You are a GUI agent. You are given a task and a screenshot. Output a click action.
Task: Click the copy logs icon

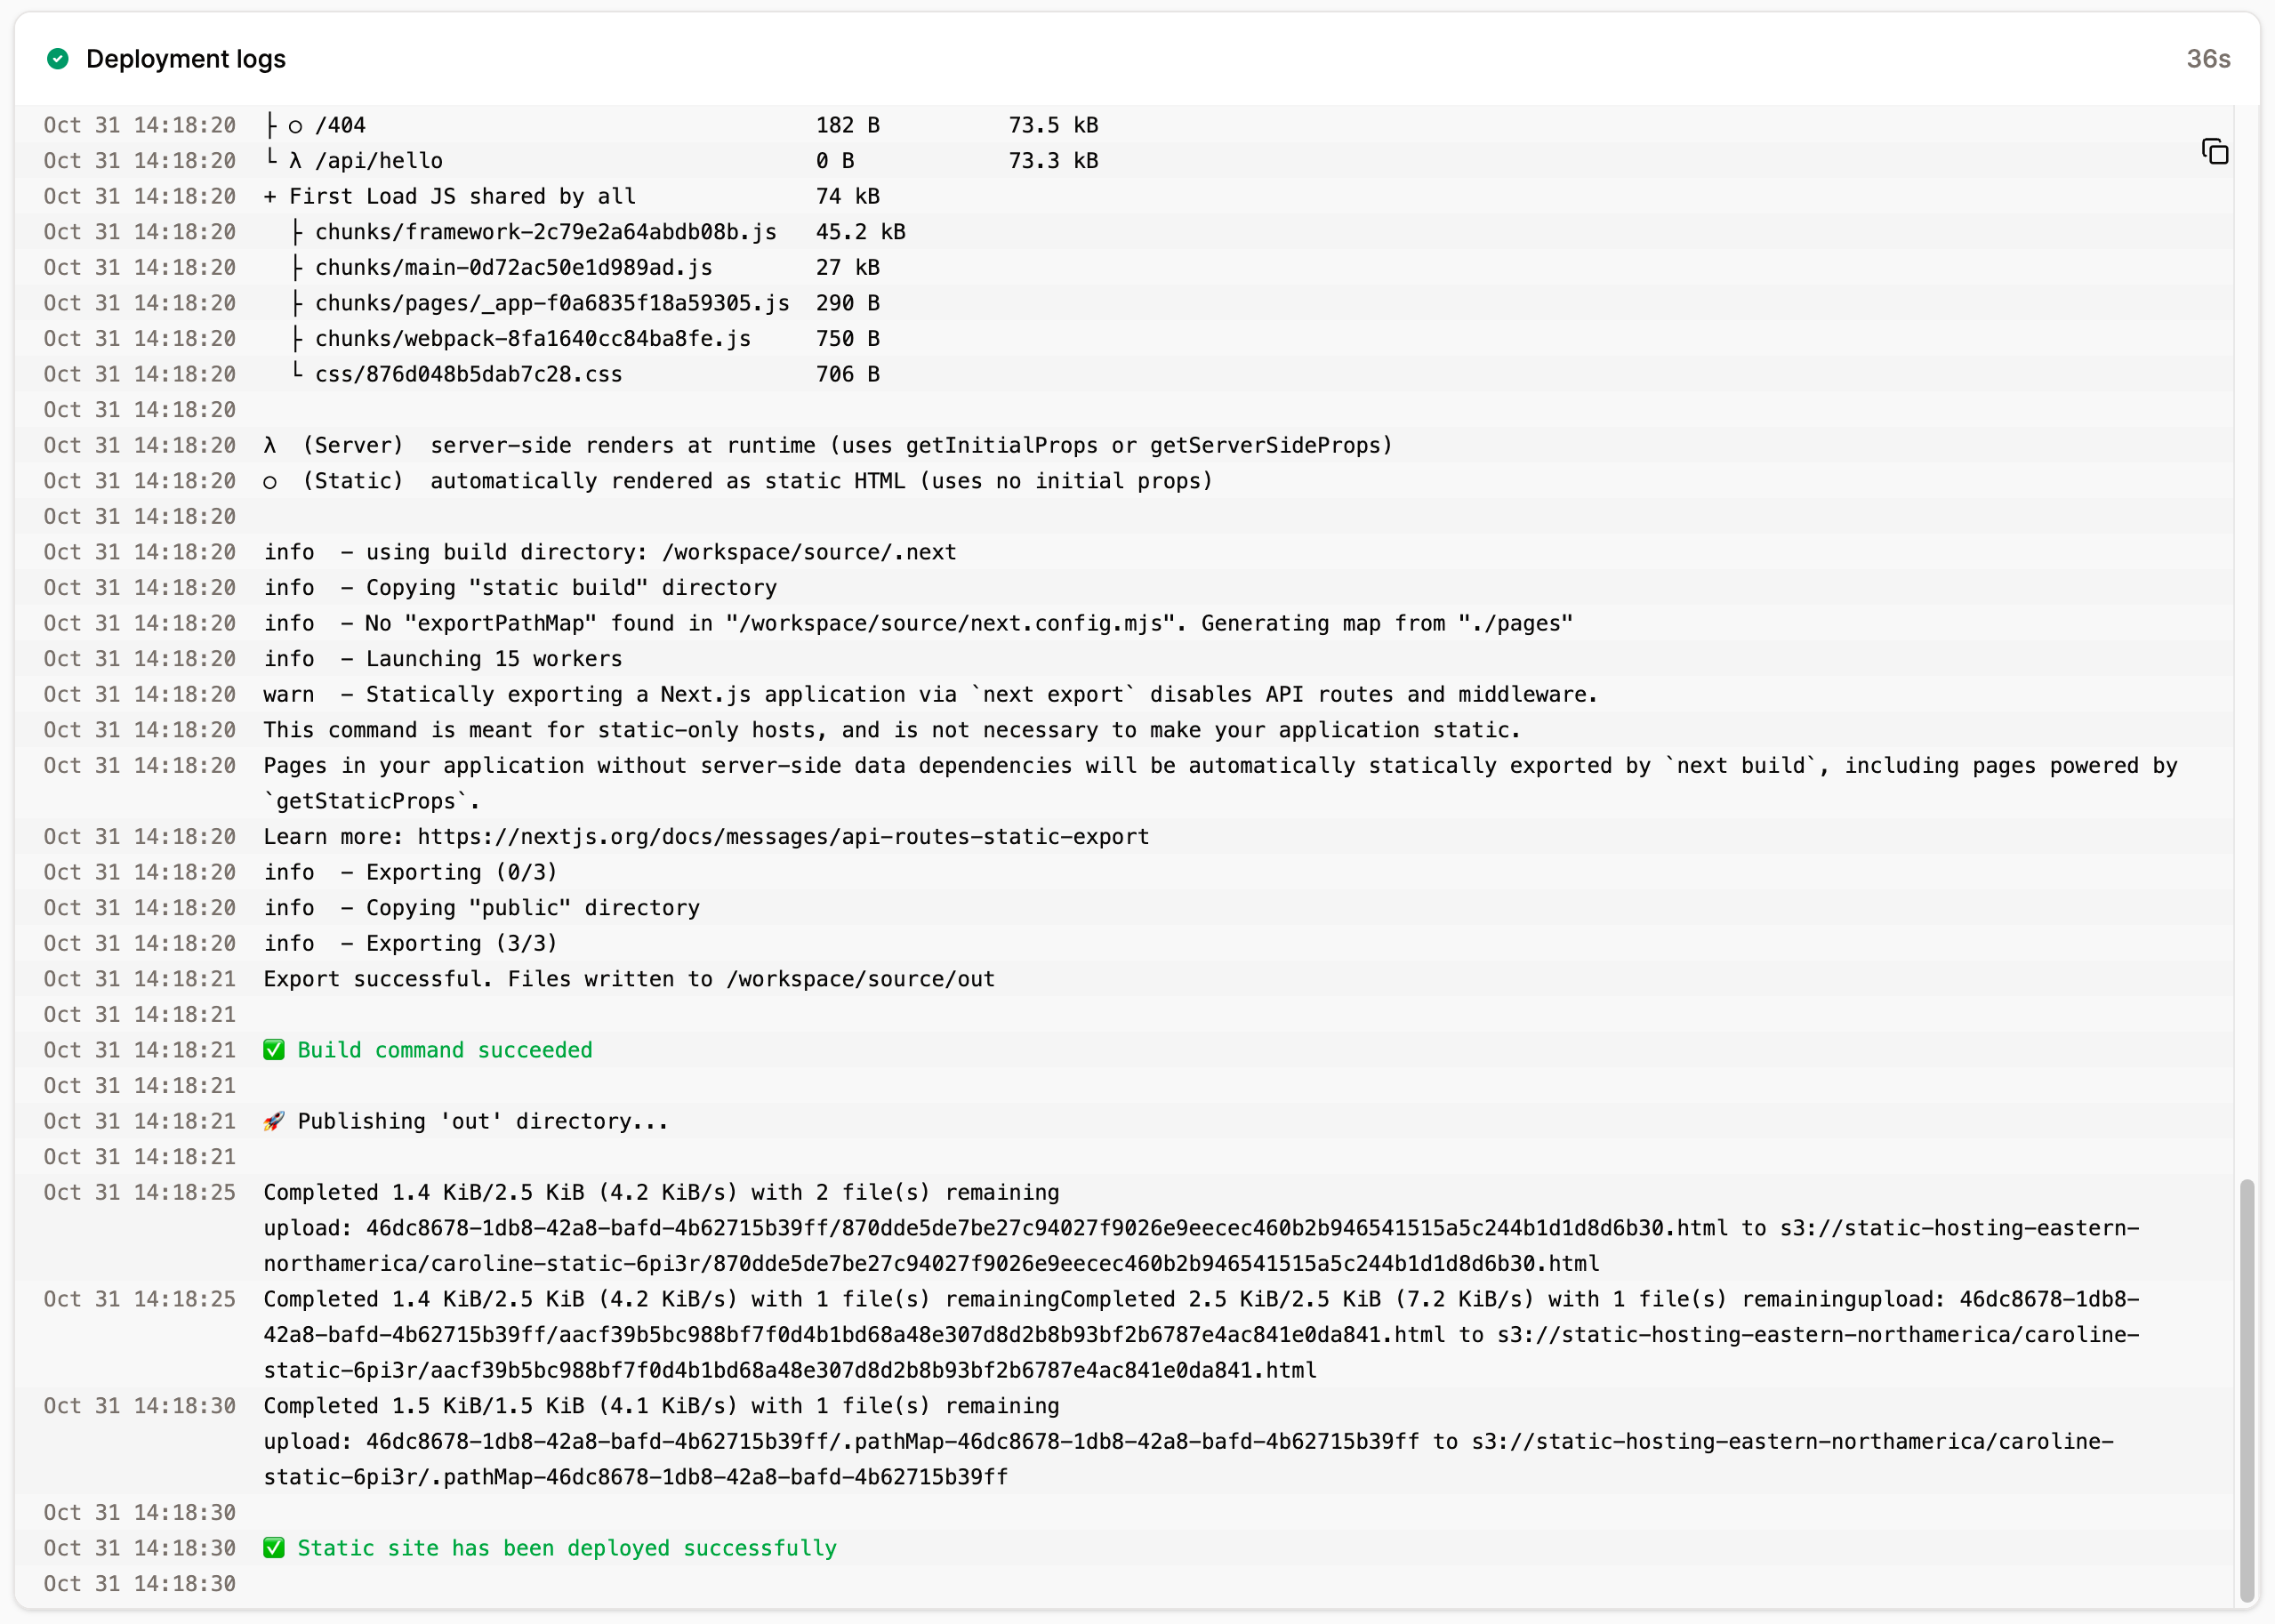point(2215,152)
